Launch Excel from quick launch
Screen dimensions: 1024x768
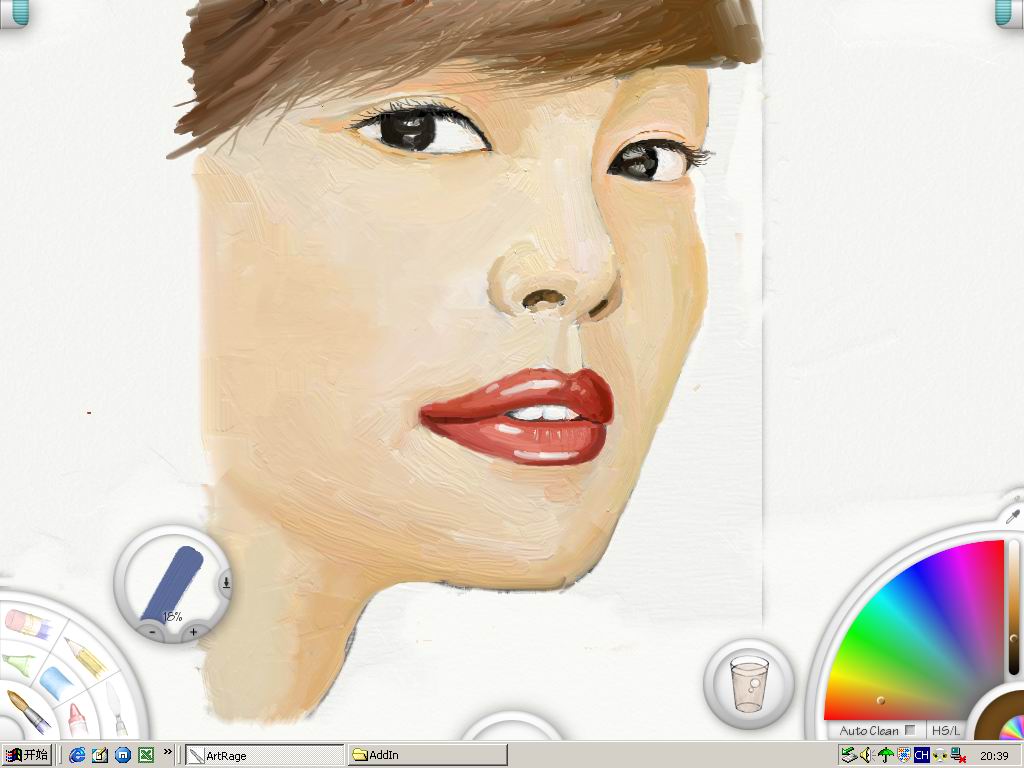(146, 755)
